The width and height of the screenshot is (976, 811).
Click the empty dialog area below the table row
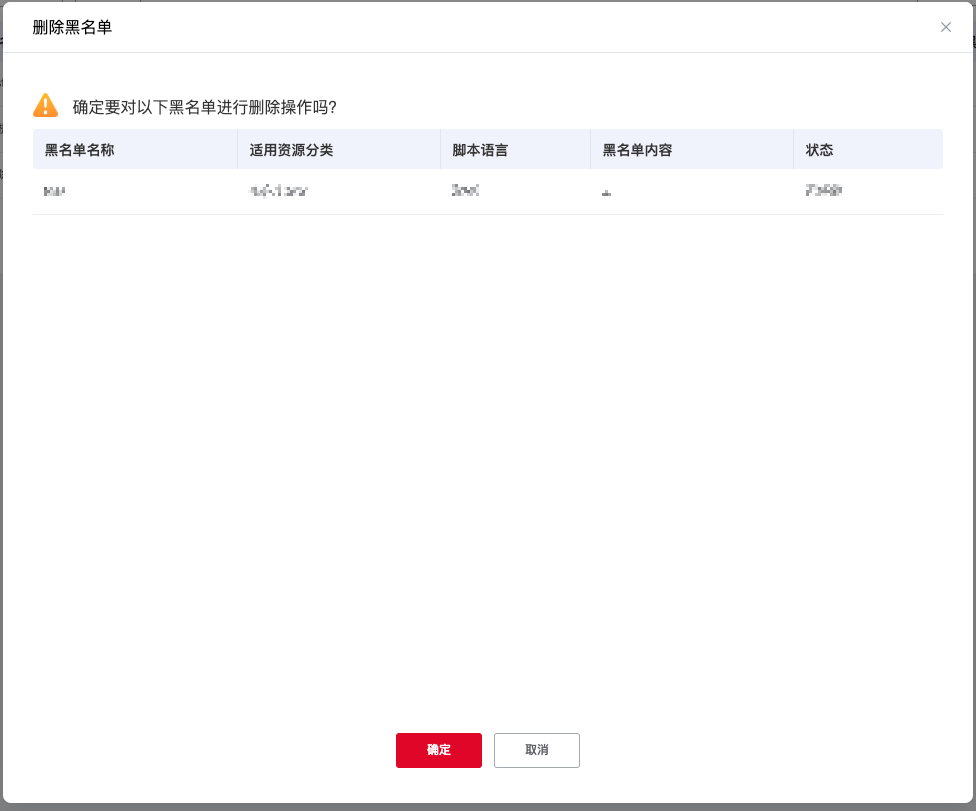pos(487,450)
